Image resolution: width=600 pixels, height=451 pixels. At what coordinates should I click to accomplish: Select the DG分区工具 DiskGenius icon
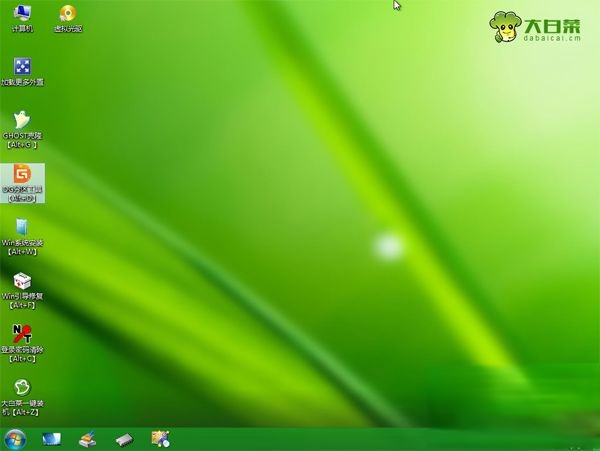tap(22, 183)
